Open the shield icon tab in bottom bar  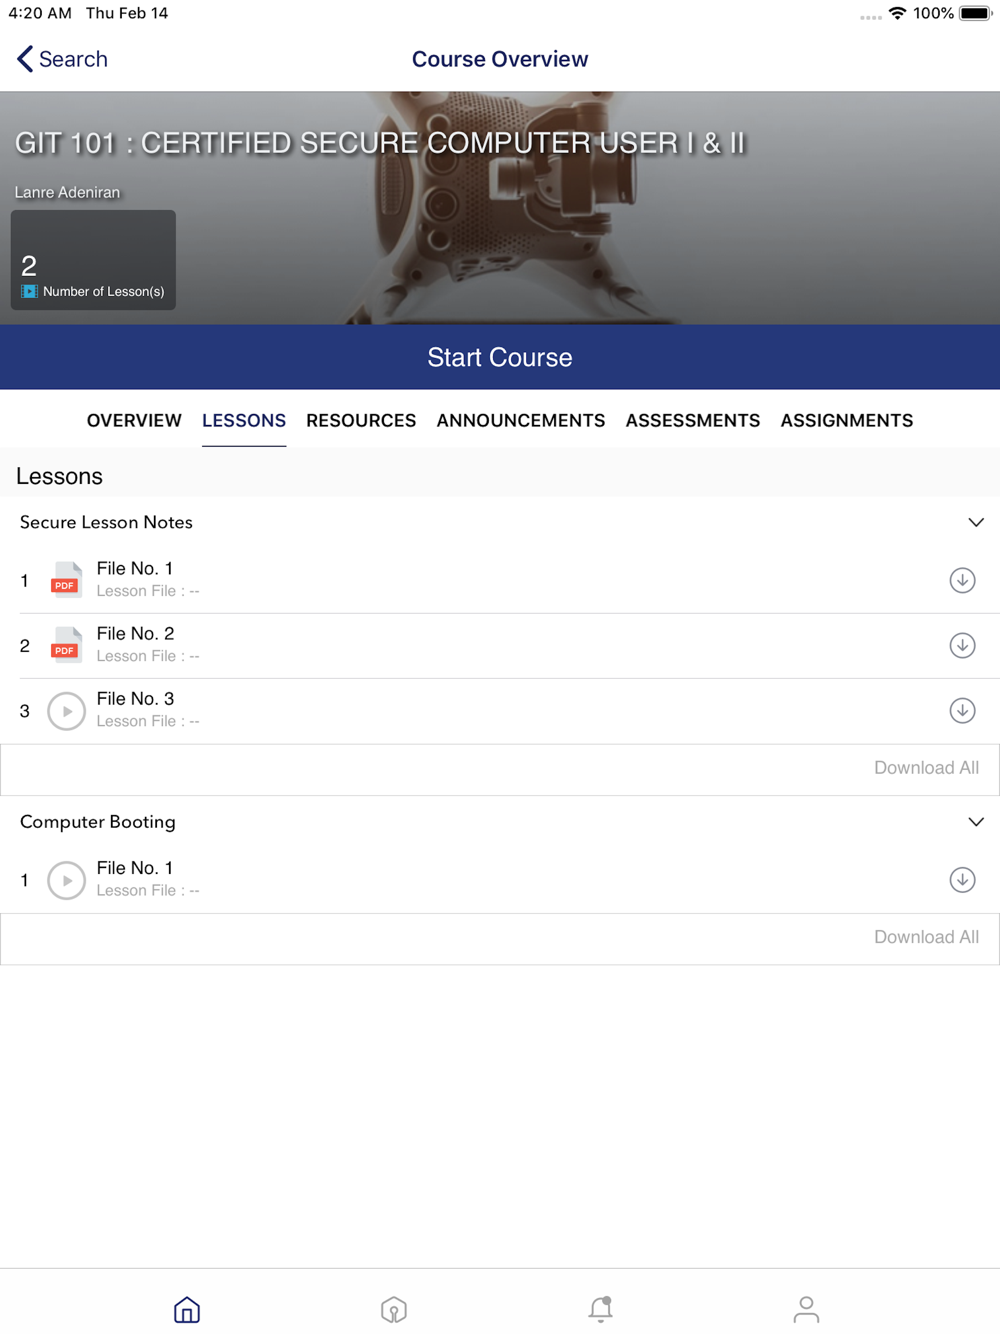tap(394, 1309)
